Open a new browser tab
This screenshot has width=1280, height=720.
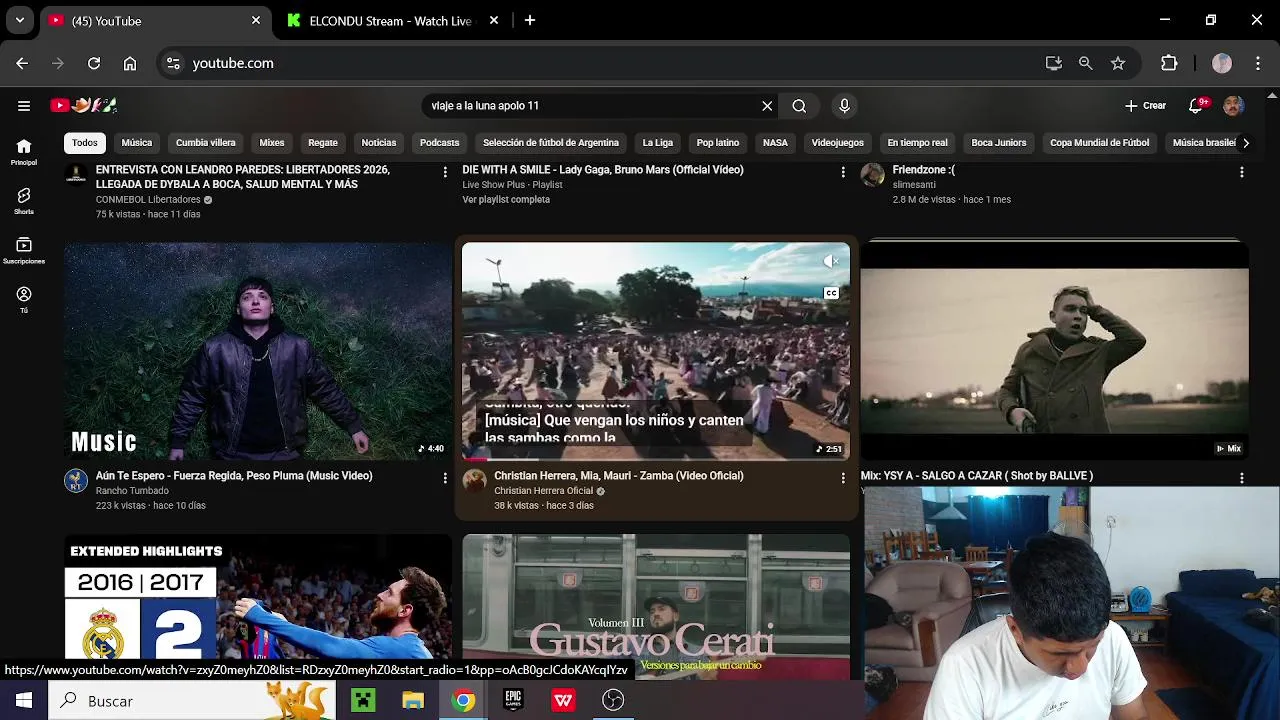pos(530,20)
